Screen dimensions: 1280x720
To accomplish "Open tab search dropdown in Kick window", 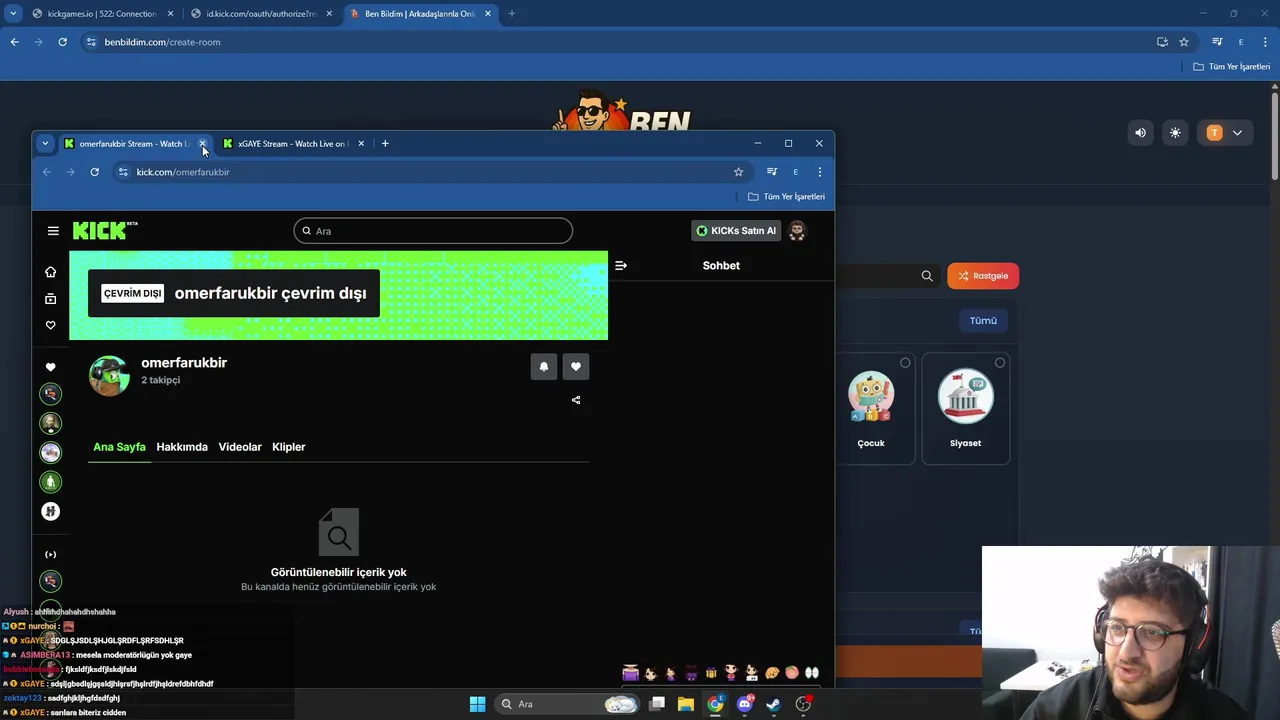I will [x=45, y=144].
